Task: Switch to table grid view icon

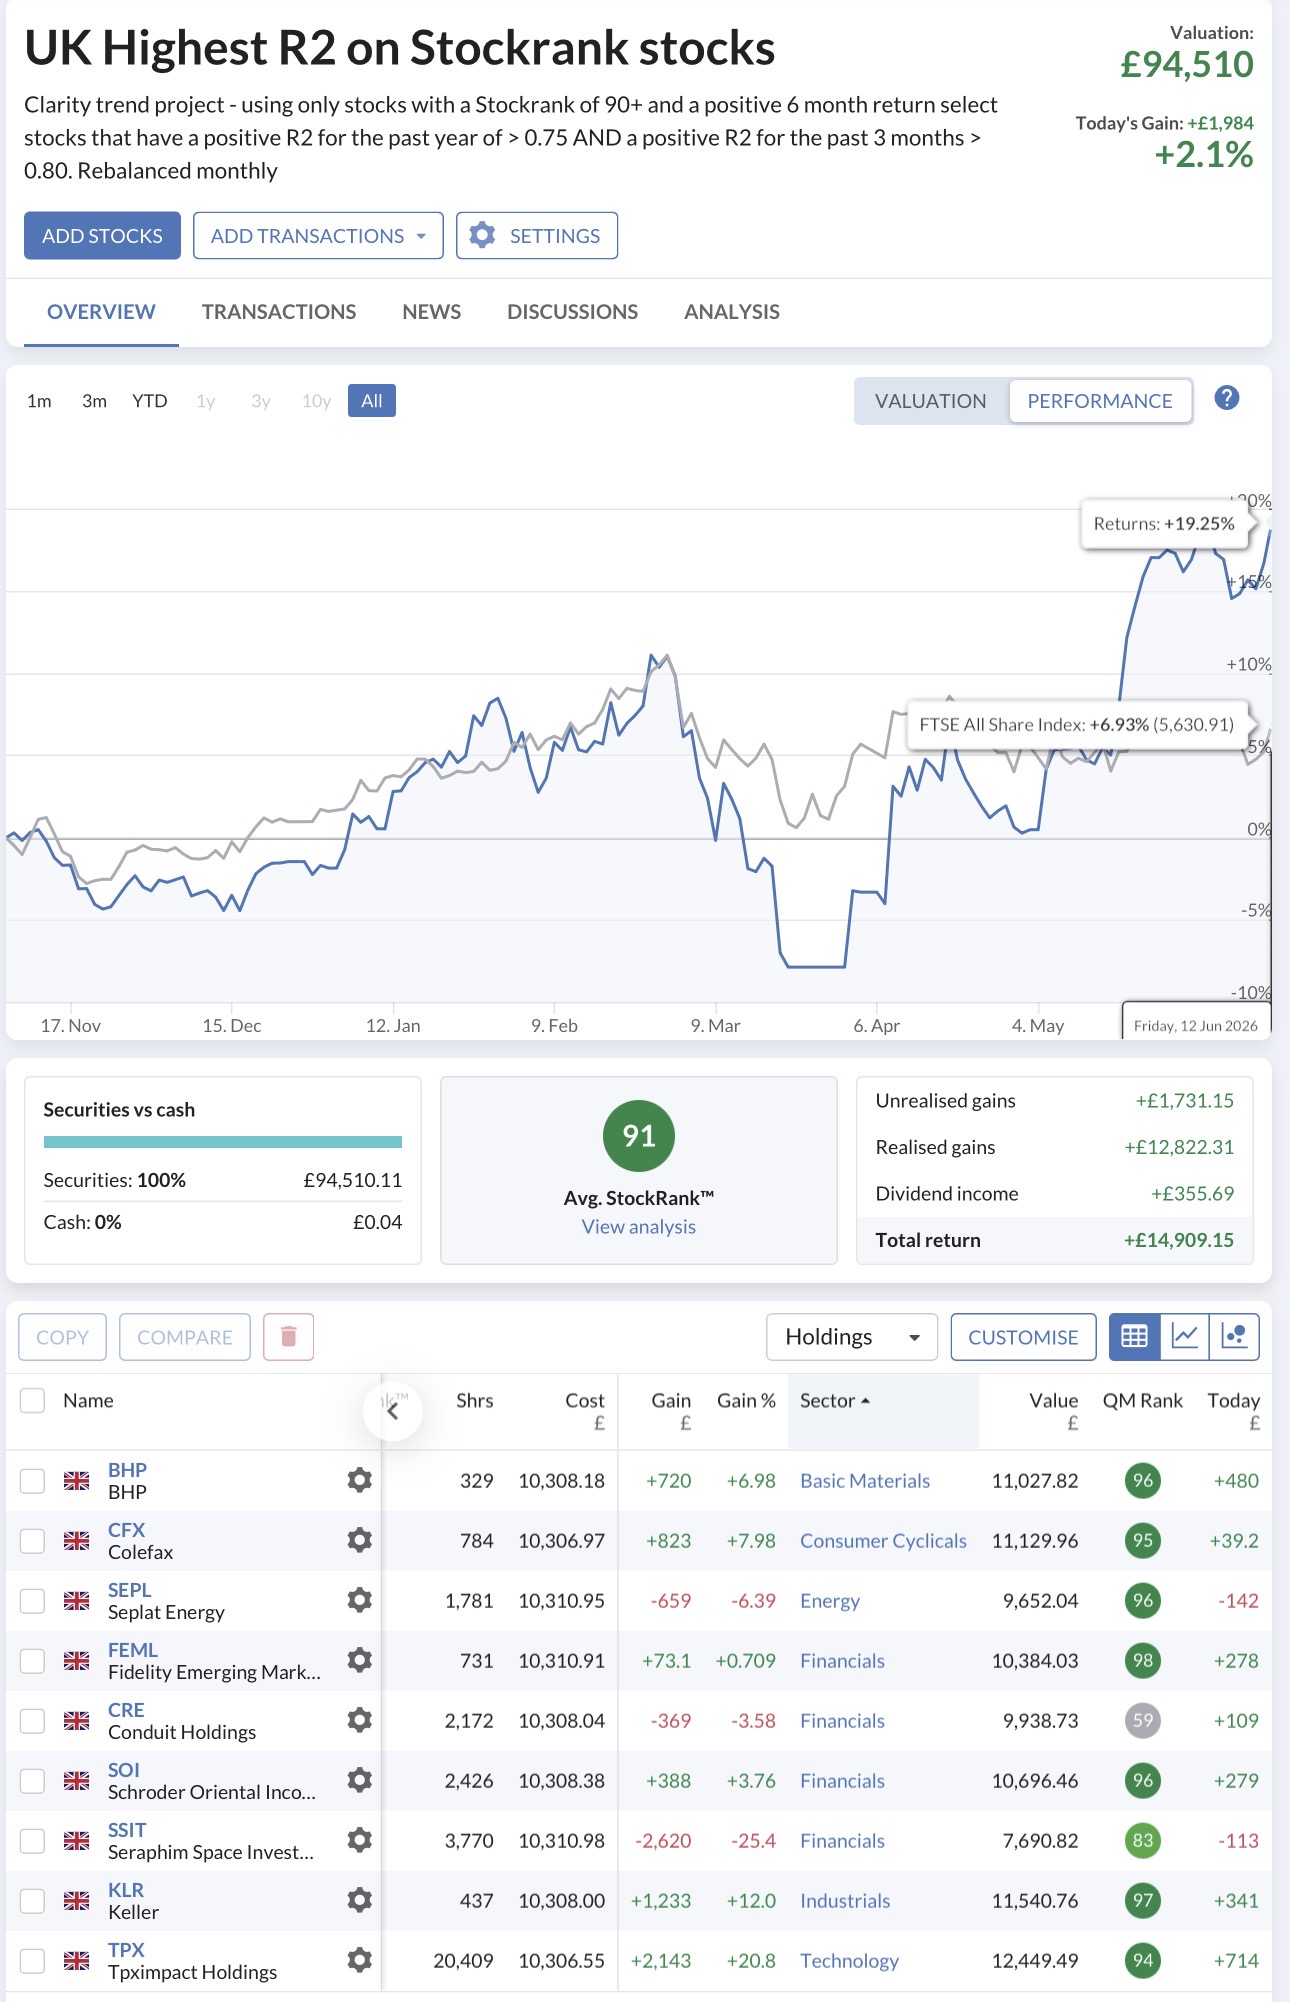Action: pyautogui.click(x=1134, y=1337)
